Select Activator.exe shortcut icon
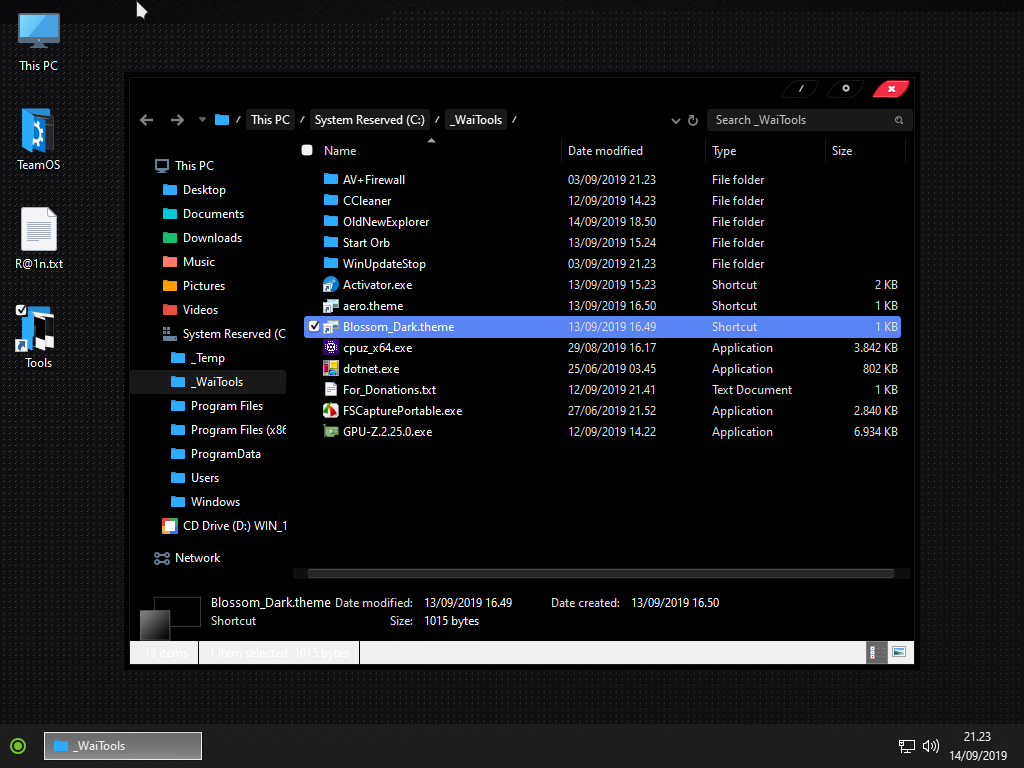 [x=331, y=285]
